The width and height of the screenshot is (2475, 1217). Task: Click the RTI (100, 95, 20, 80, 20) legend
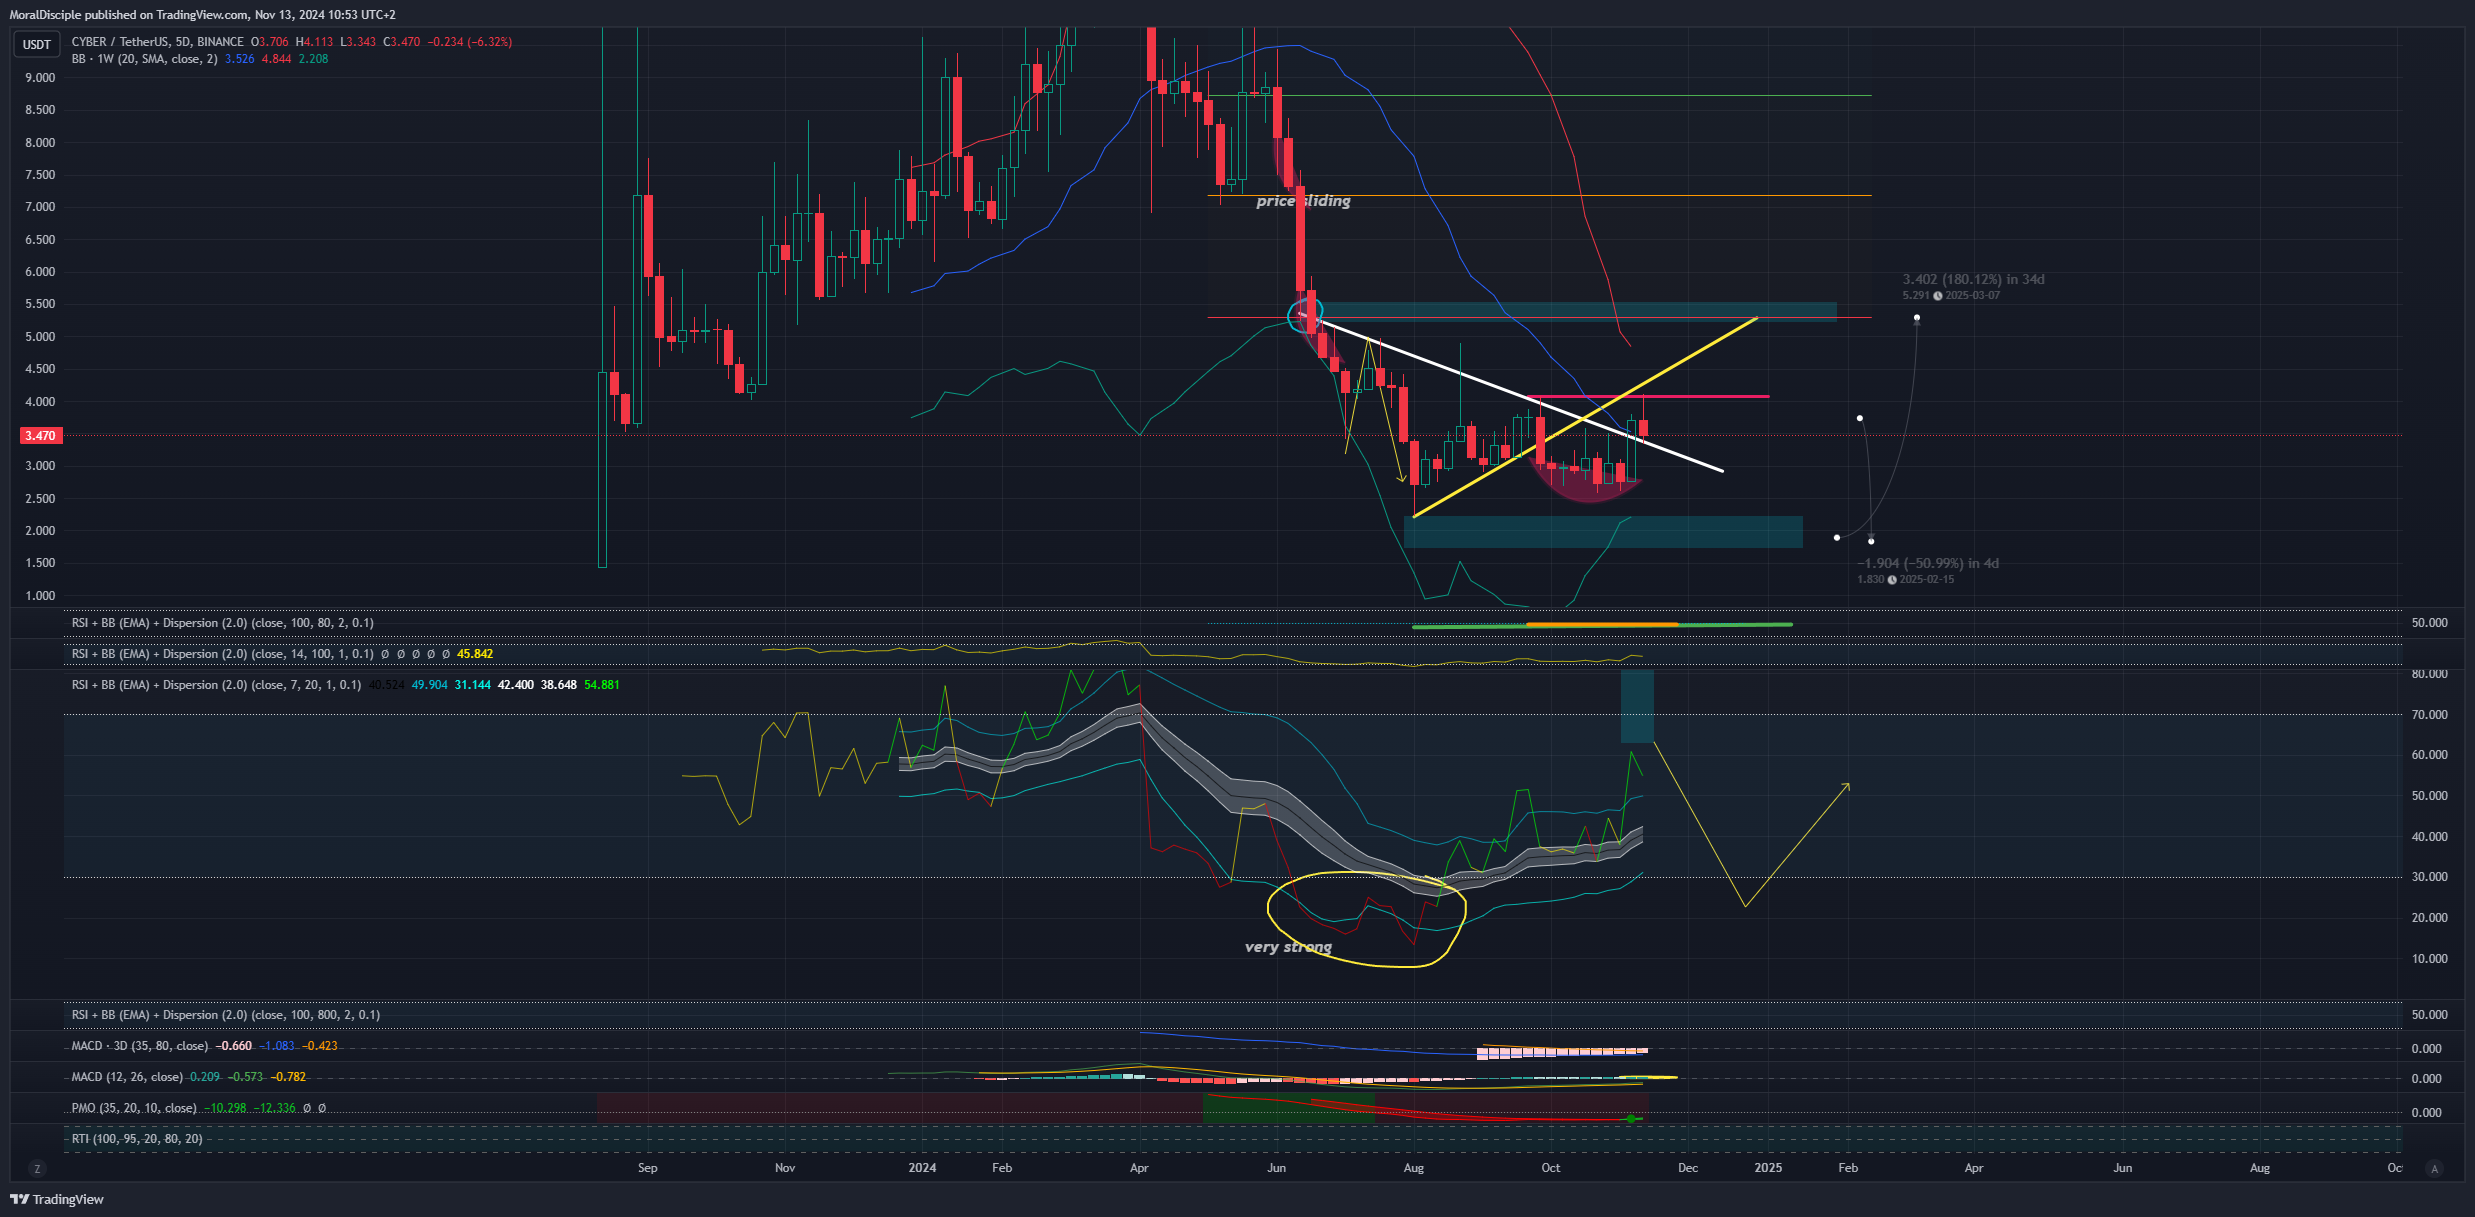(137, 1139)
